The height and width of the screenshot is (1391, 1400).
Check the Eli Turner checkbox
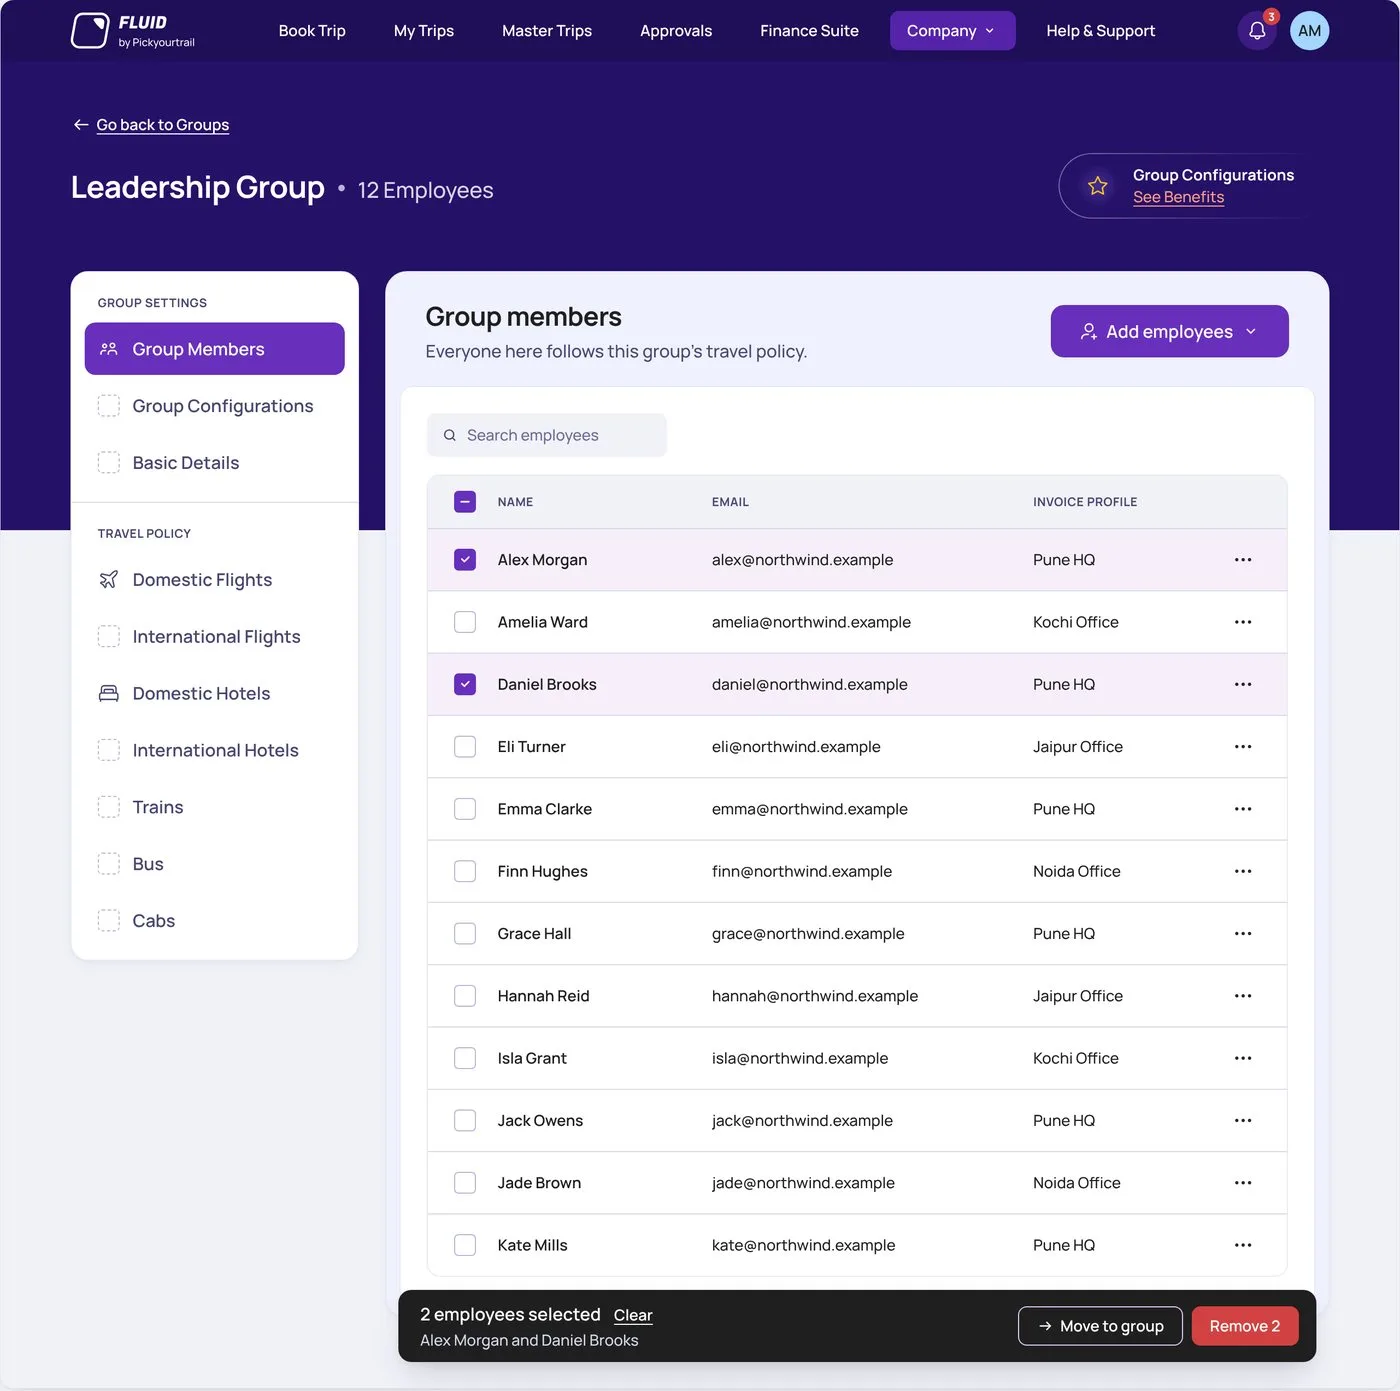click(465, 747)
